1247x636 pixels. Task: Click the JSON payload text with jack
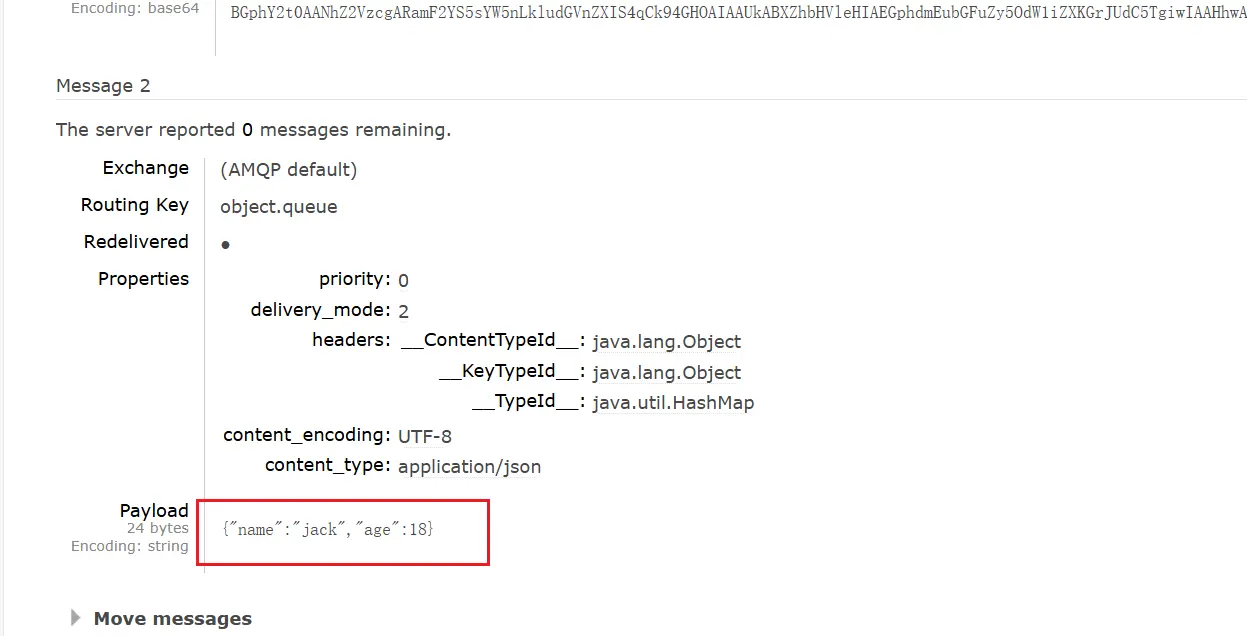click(x=328, y=529)
